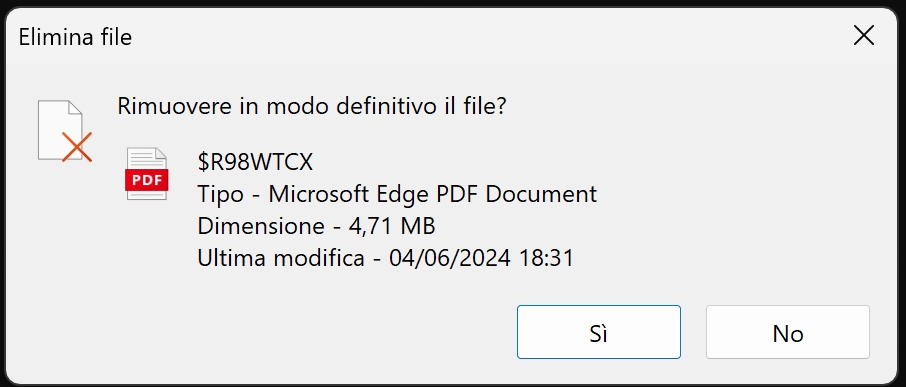Confirm deletion with the Sì button
The image size is (906, 387).
(x=599, y=332)
